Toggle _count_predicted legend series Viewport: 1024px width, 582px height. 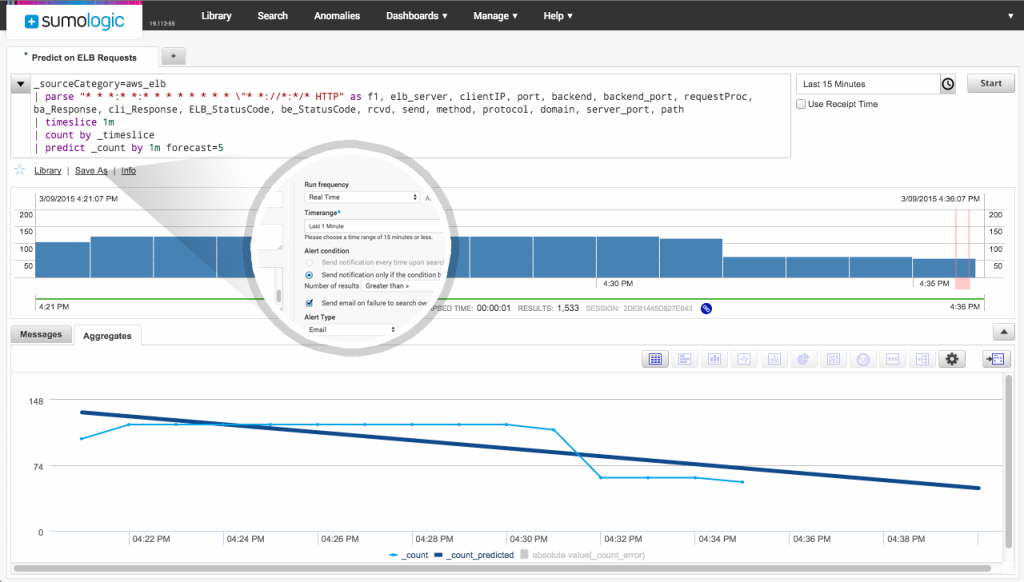(474, 555)
